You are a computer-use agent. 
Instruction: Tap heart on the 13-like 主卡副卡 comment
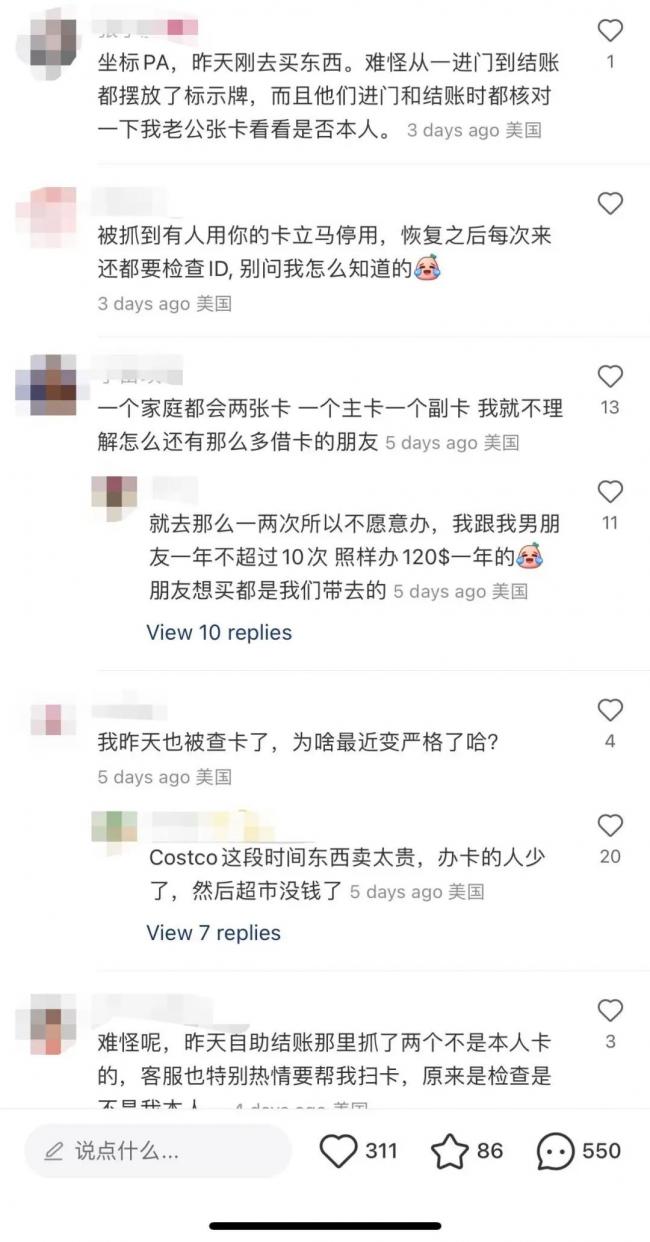(610, 376)
